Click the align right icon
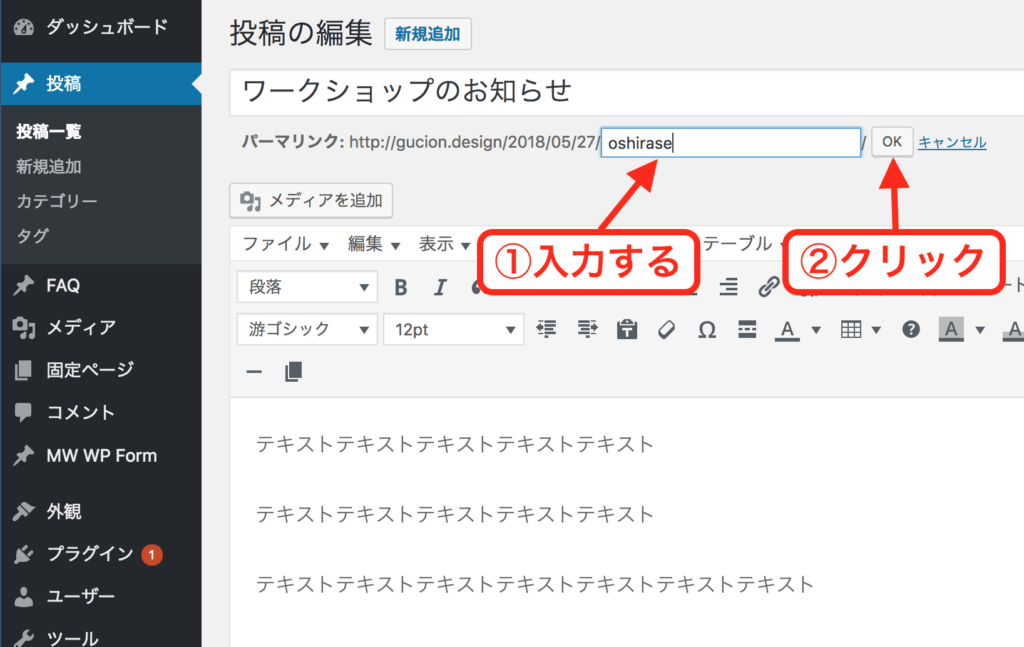The height and width of the screenshot is (647, 1024). click(x=729, y=288)
